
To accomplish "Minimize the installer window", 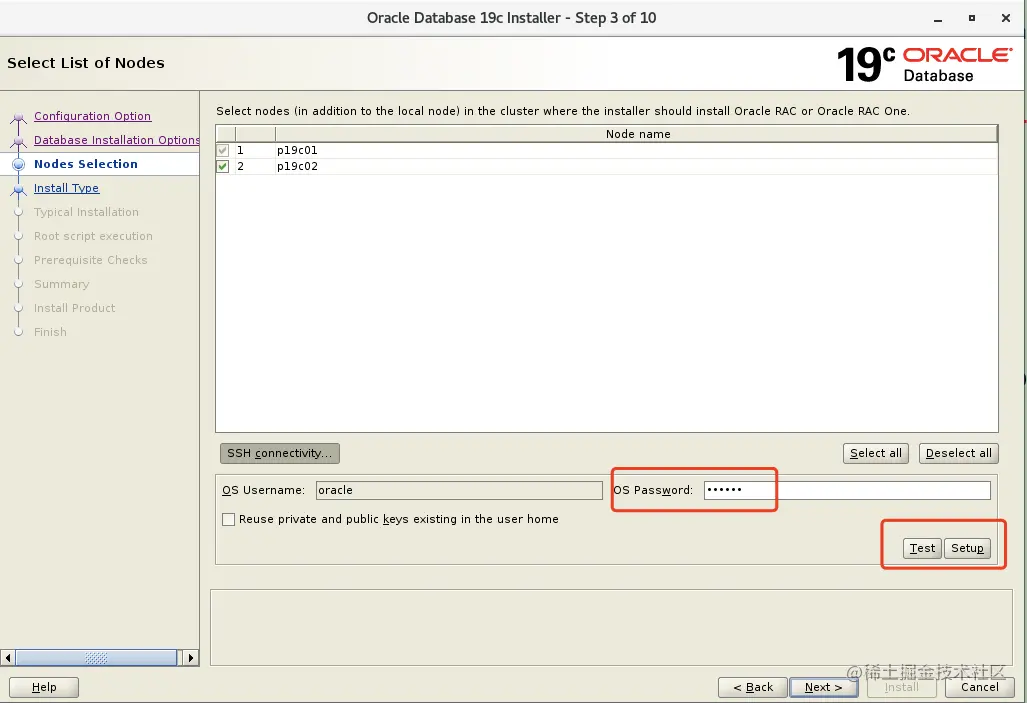I will (938, 18).
